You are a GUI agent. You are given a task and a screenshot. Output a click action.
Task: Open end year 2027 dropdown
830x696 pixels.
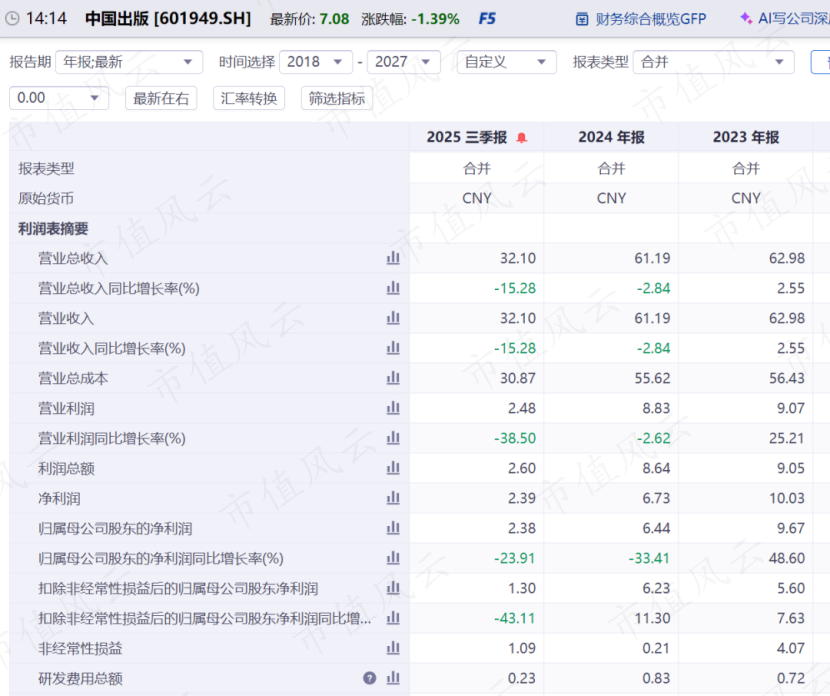(x=403, y=62)
